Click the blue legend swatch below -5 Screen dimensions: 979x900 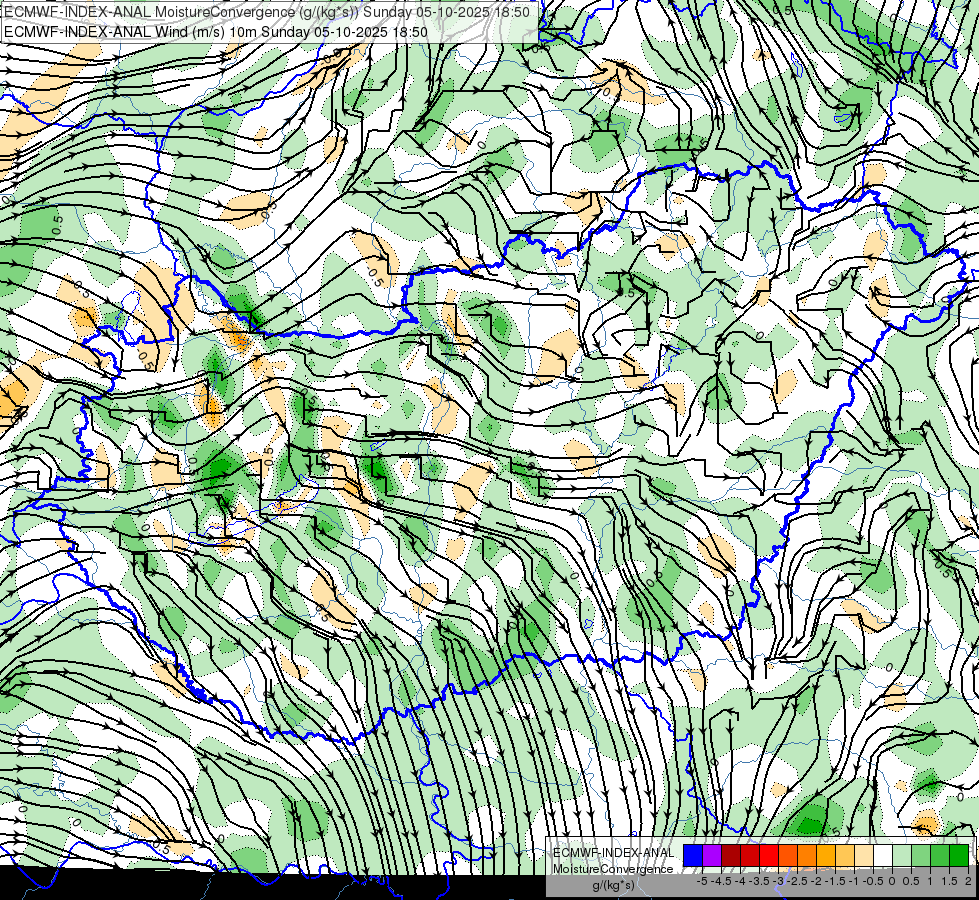(x=693, y=856)
